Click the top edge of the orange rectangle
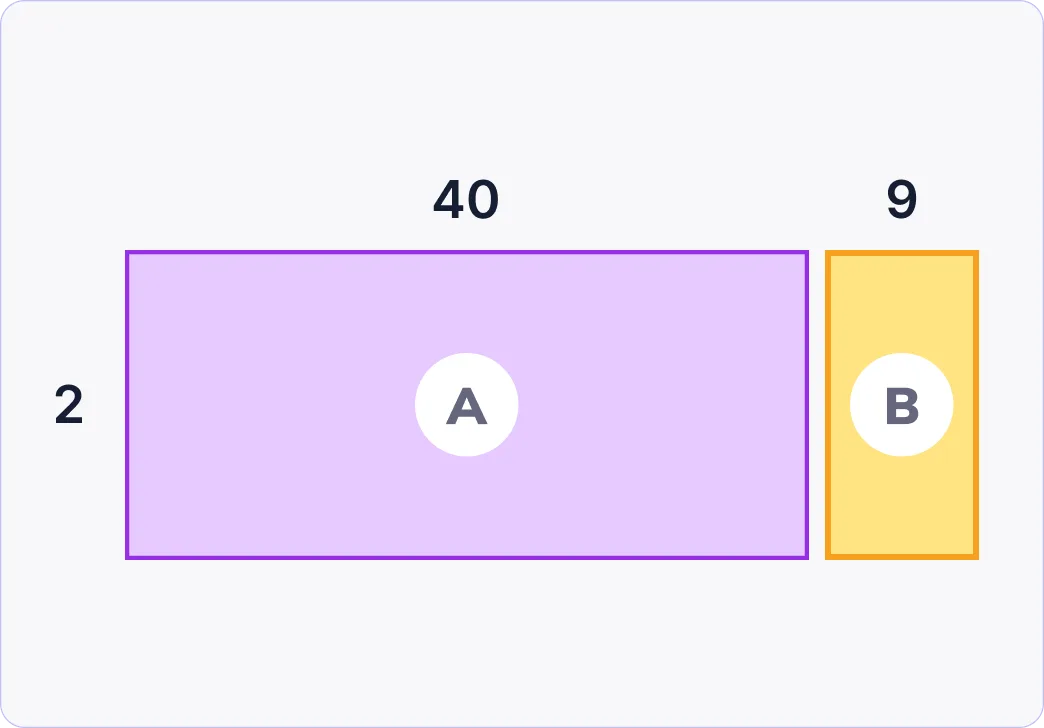The image size is (1044, 728). click(901, 252)
